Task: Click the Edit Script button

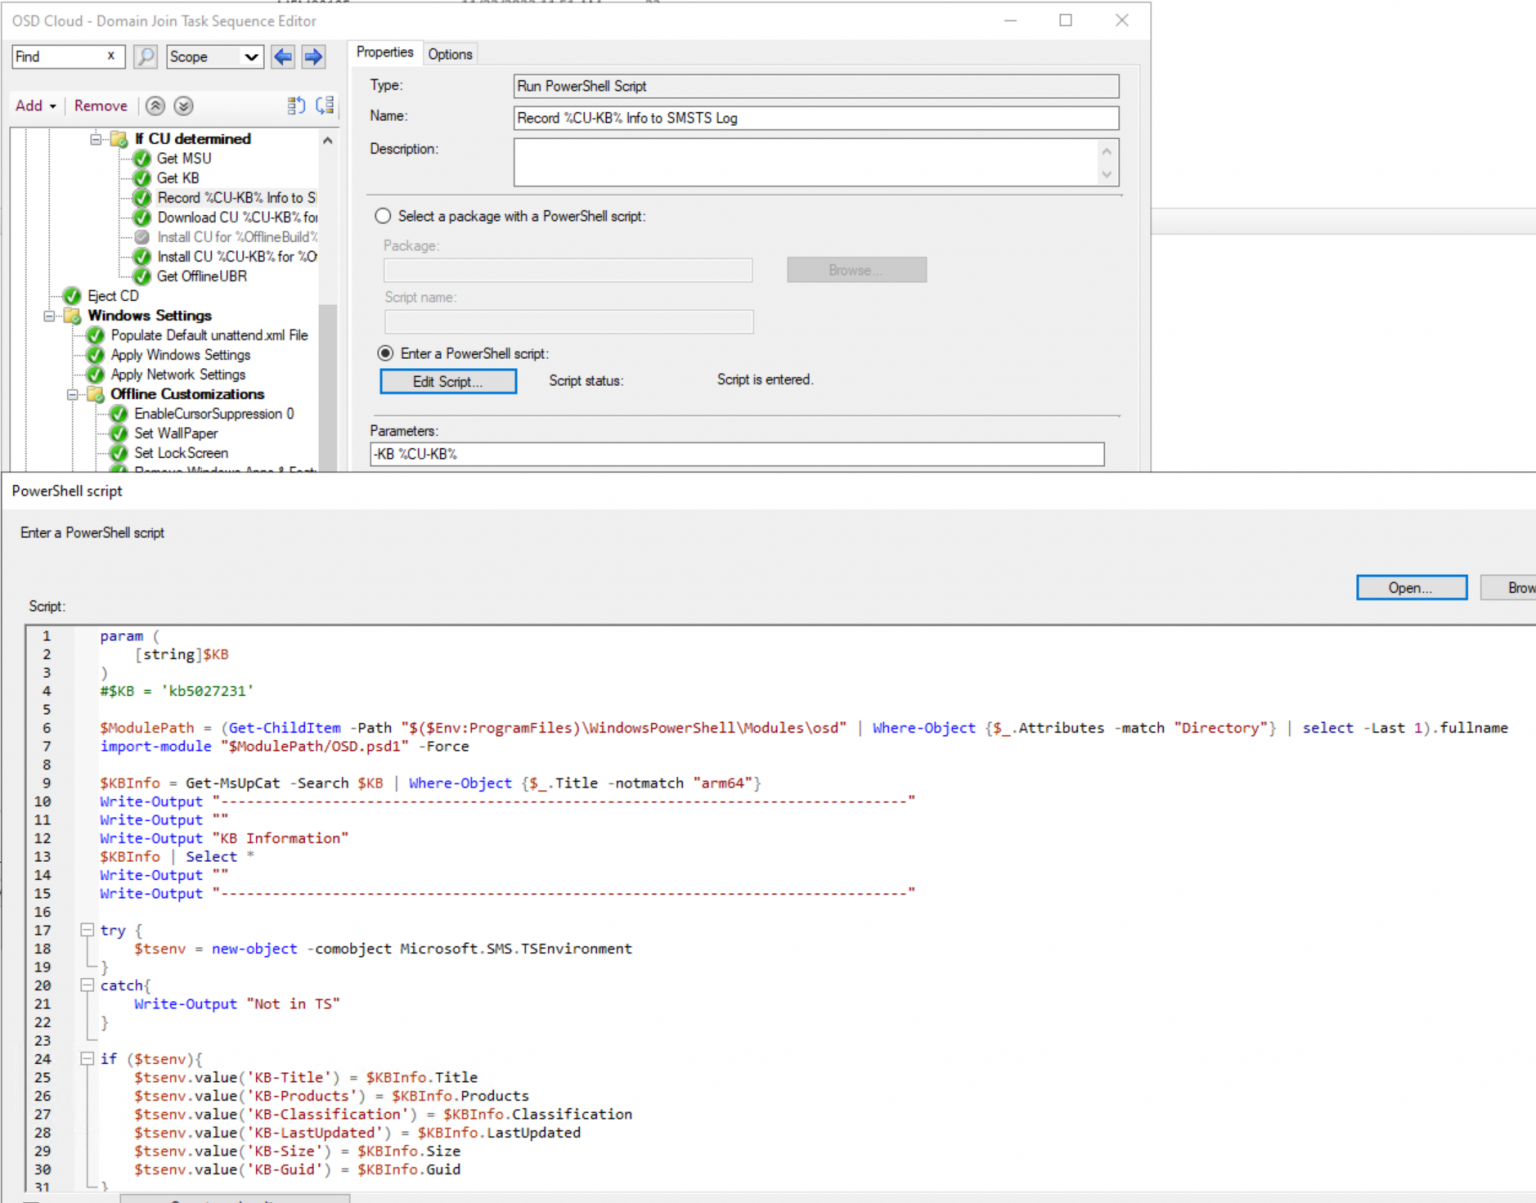Action: 447,381
